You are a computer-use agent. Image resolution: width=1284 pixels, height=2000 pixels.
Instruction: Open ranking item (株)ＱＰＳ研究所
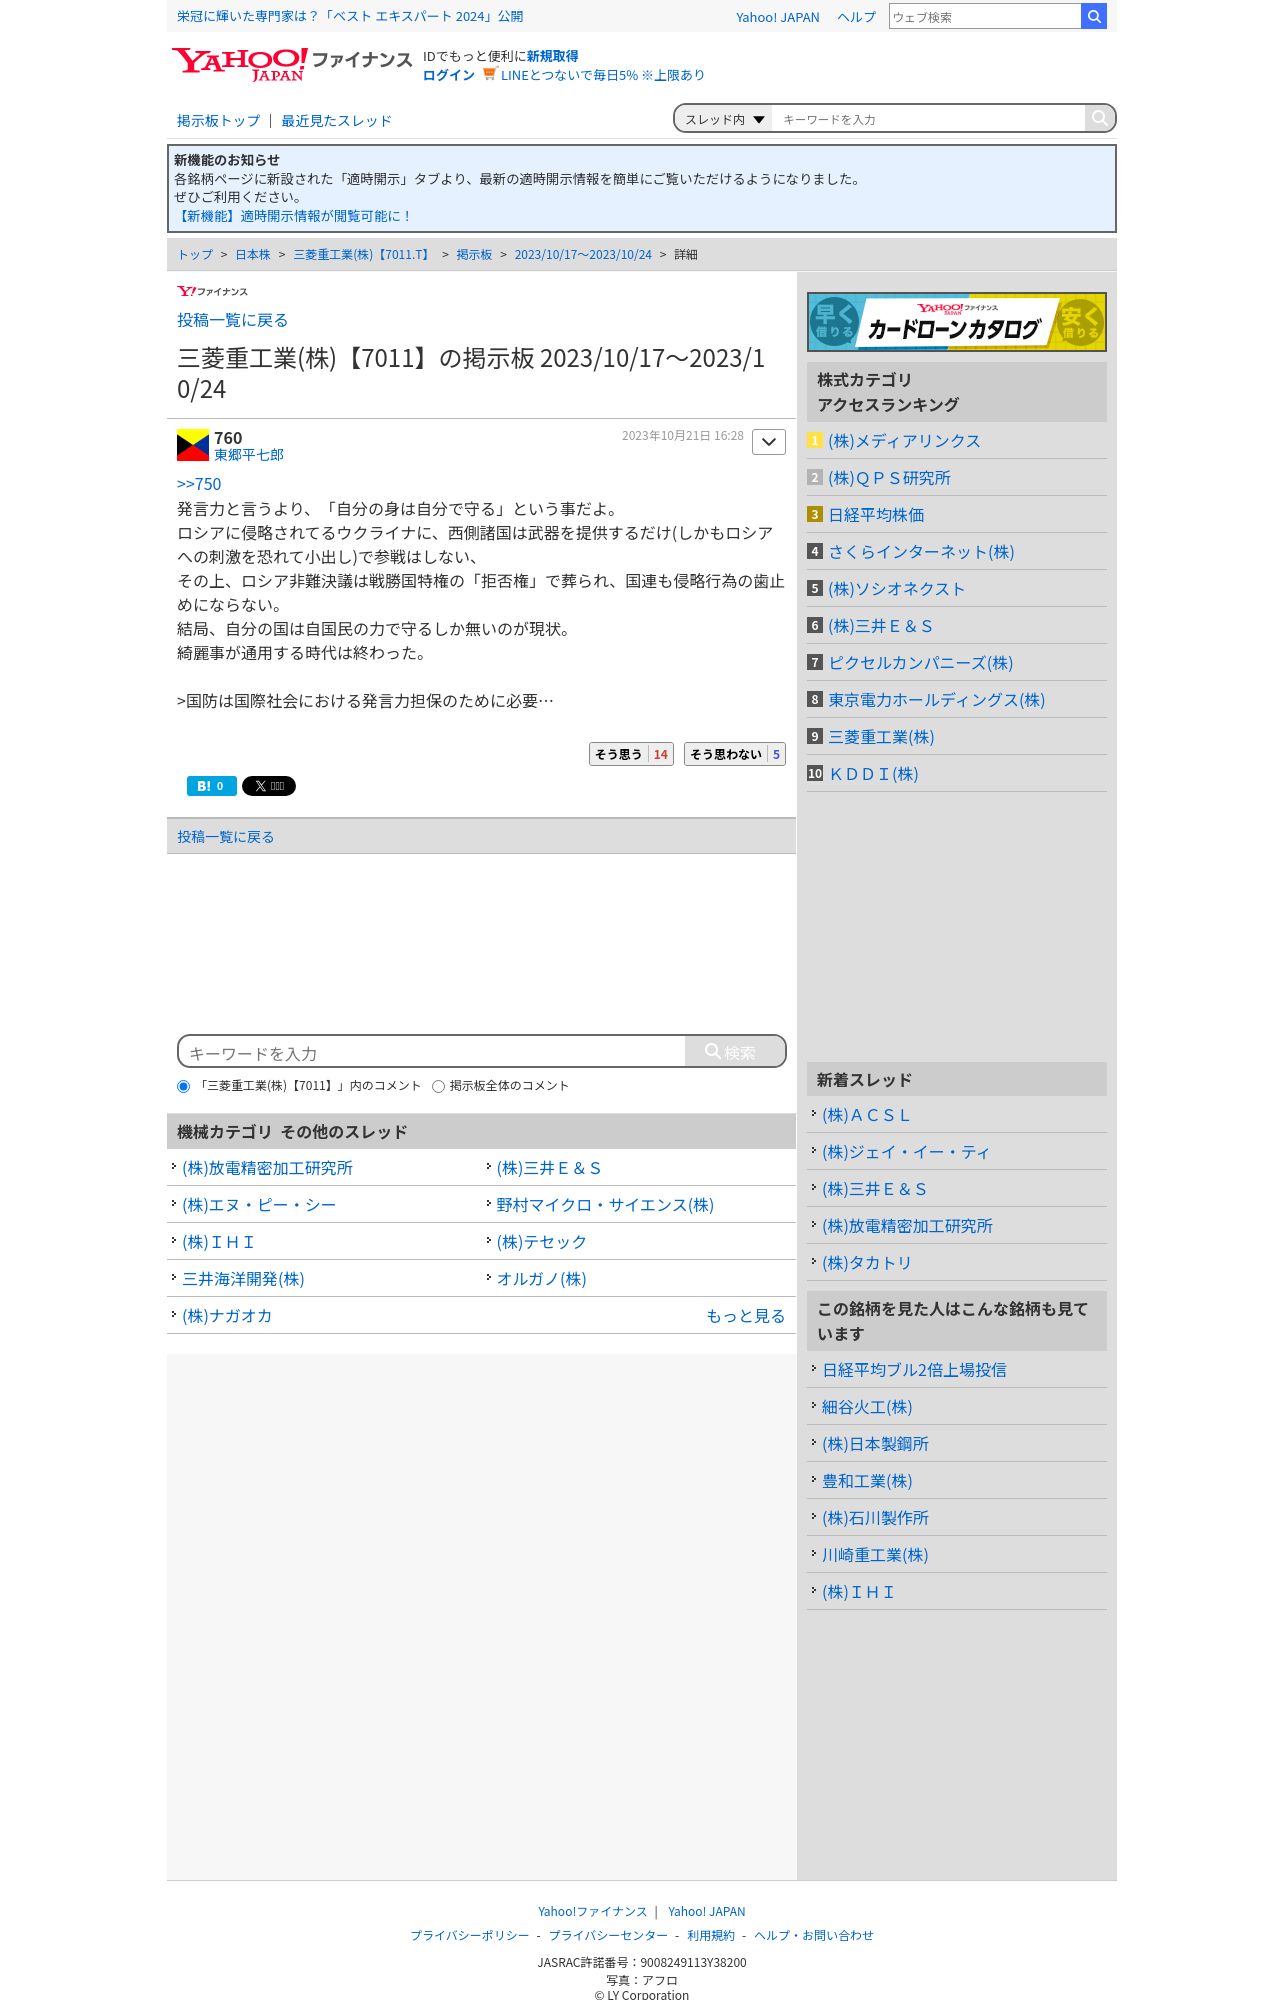click(x=889, y=478)
